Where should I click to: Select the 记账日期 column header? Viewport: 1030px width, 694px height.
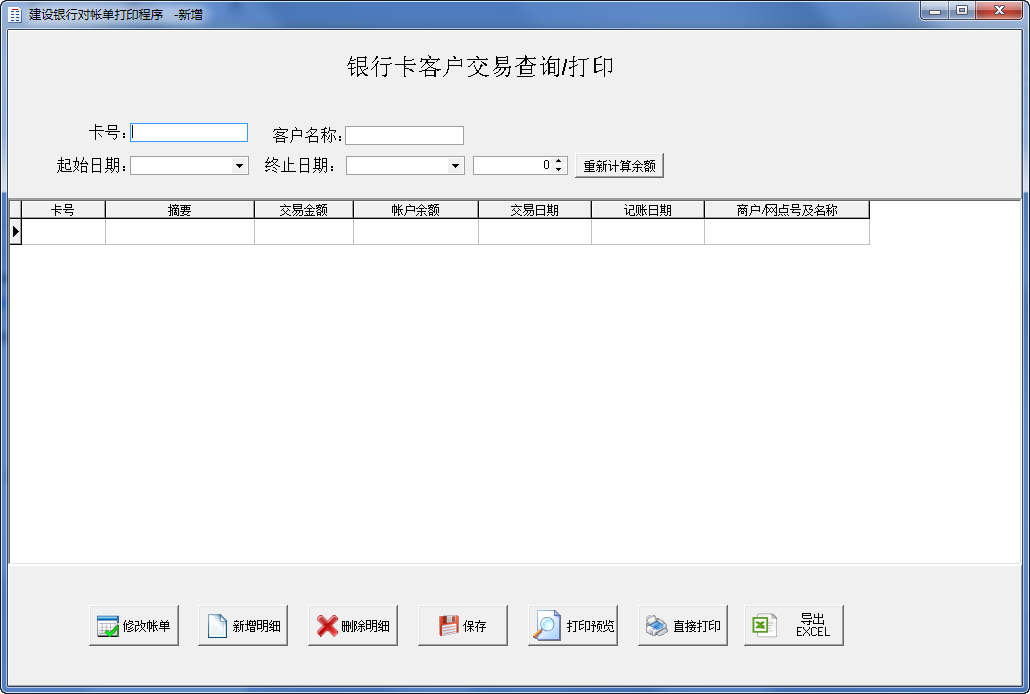pos(648,210)
